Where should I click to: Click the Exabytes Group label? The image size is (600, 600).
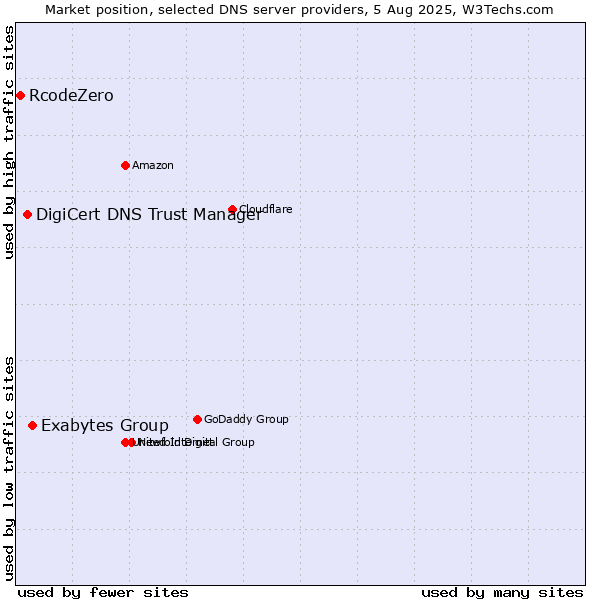105,426
